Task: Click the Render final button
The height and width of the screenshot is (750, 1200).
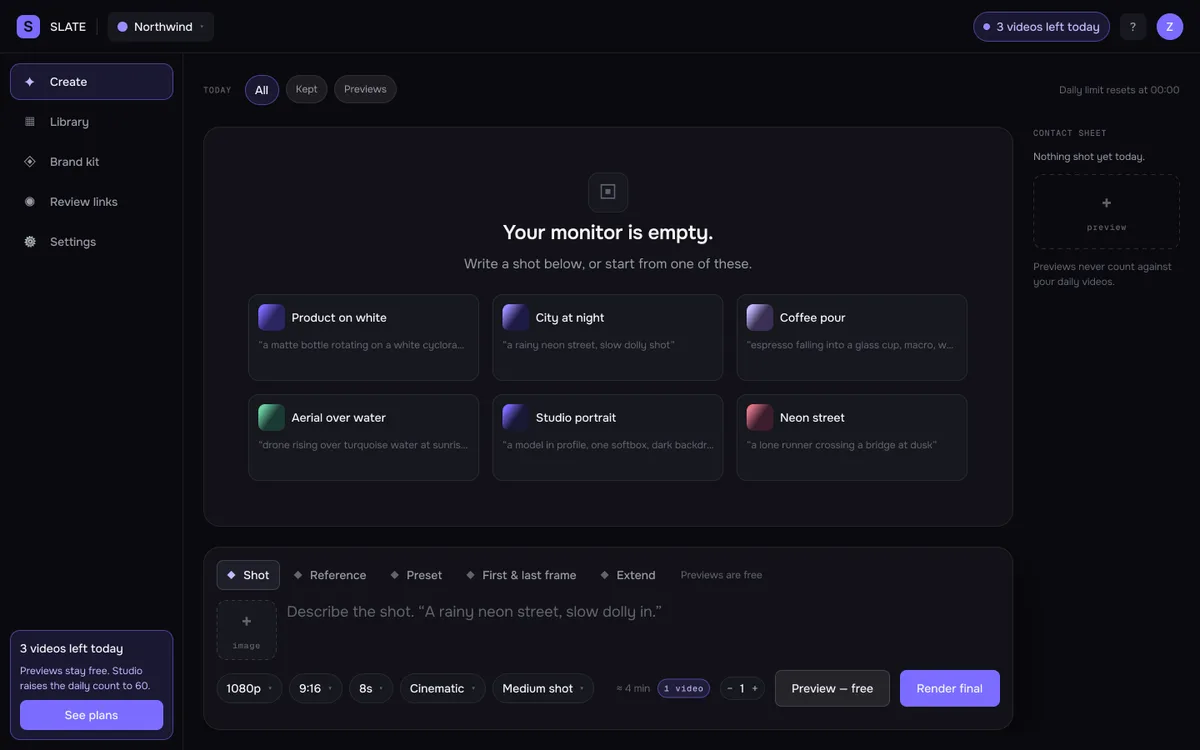Action: (950, 688)
